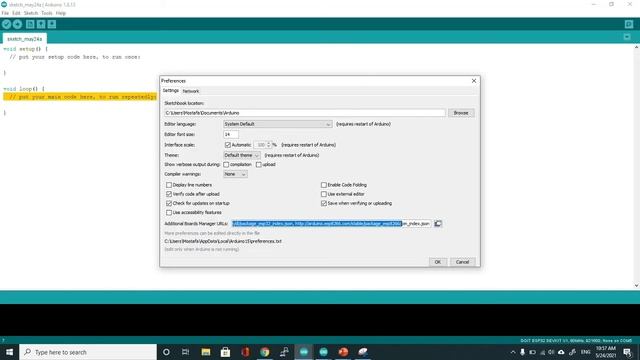Toggle Verify code after upload
640x360 pixels.
[169, 194]
